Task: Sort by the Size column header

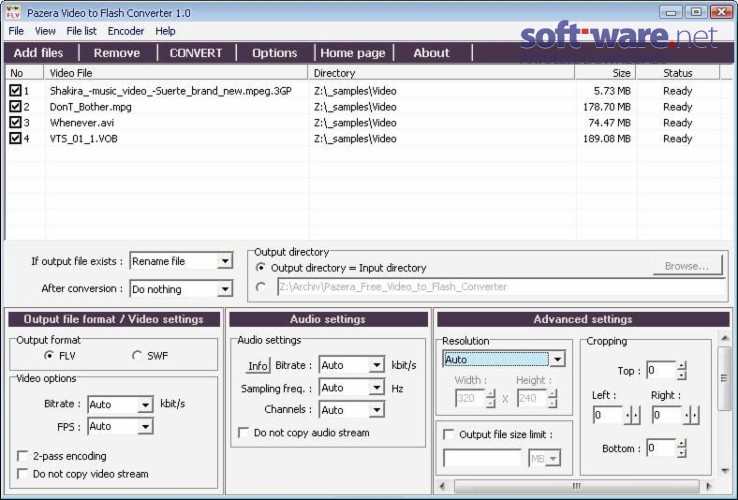Action: (x=605, y=73)
